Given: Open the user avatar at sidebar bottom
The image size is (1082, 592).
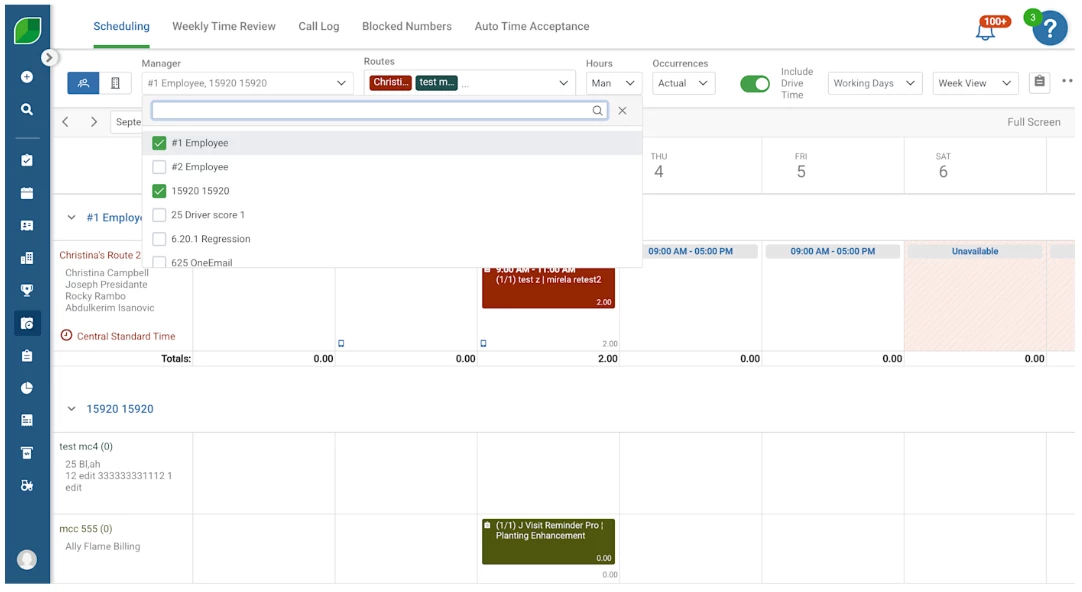Looking at the screenshot, I should click(x=27, y=560).
